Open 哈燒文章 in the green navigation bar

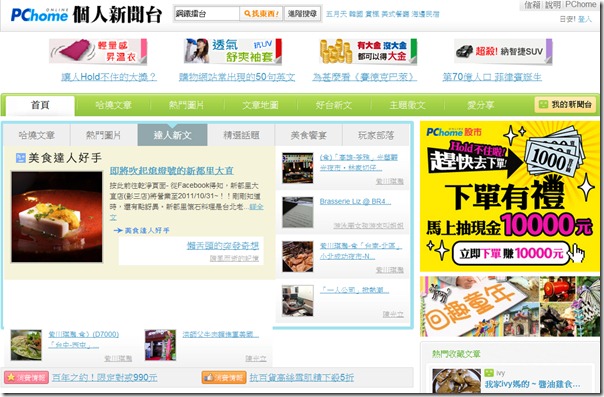click(x=113, y=105)
